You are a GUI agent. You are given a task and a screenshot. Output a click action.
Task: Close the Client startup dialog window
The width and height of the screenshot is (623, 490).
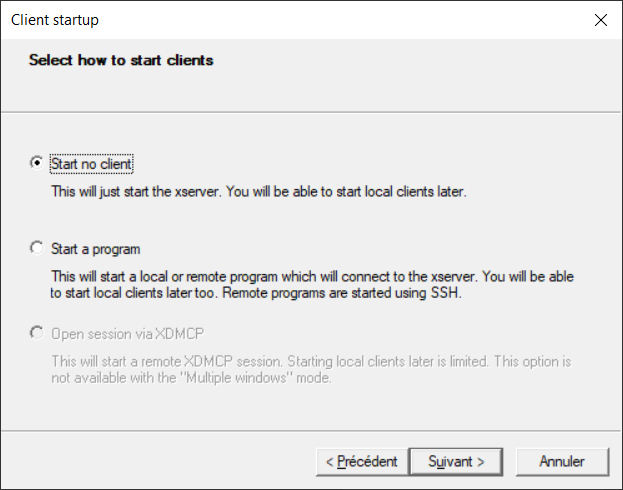(x=600, y=20)
